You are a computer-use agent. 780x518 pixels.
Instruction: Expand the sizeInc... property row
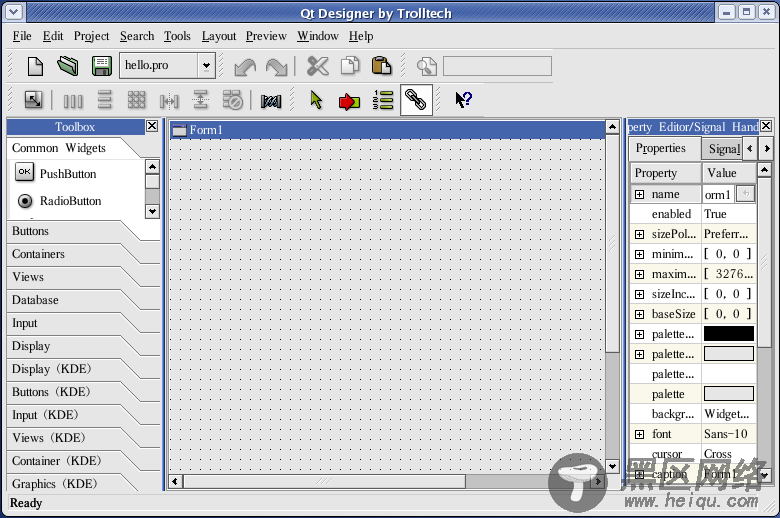click(x=640, y=294)
